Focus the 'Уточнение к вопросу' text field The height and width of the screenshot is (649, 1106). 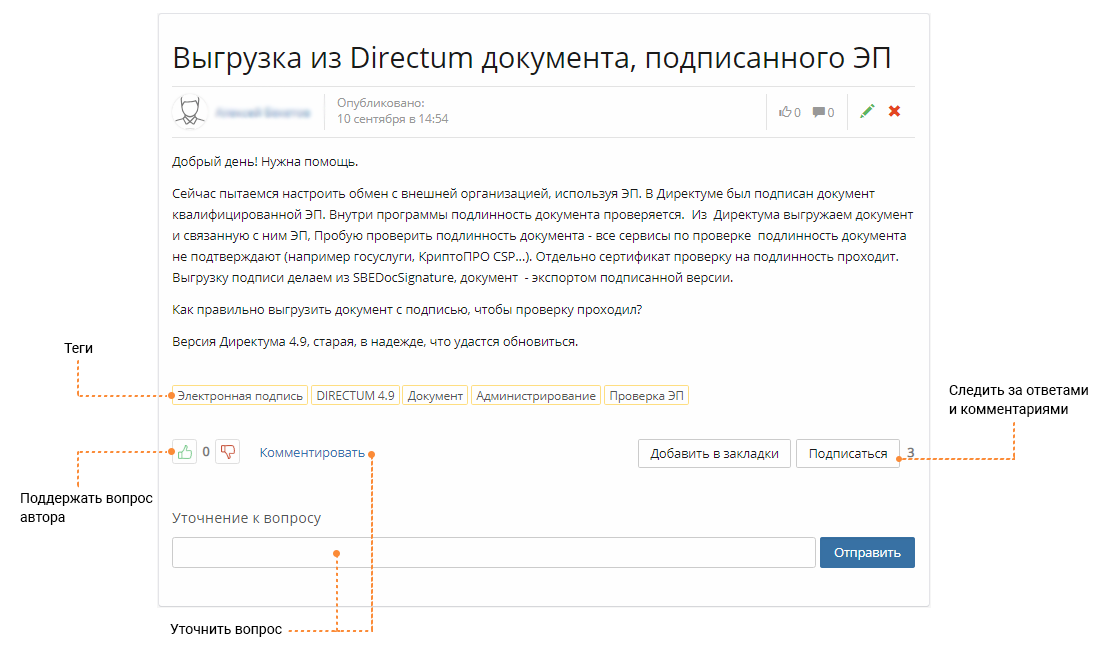[493, 553]
